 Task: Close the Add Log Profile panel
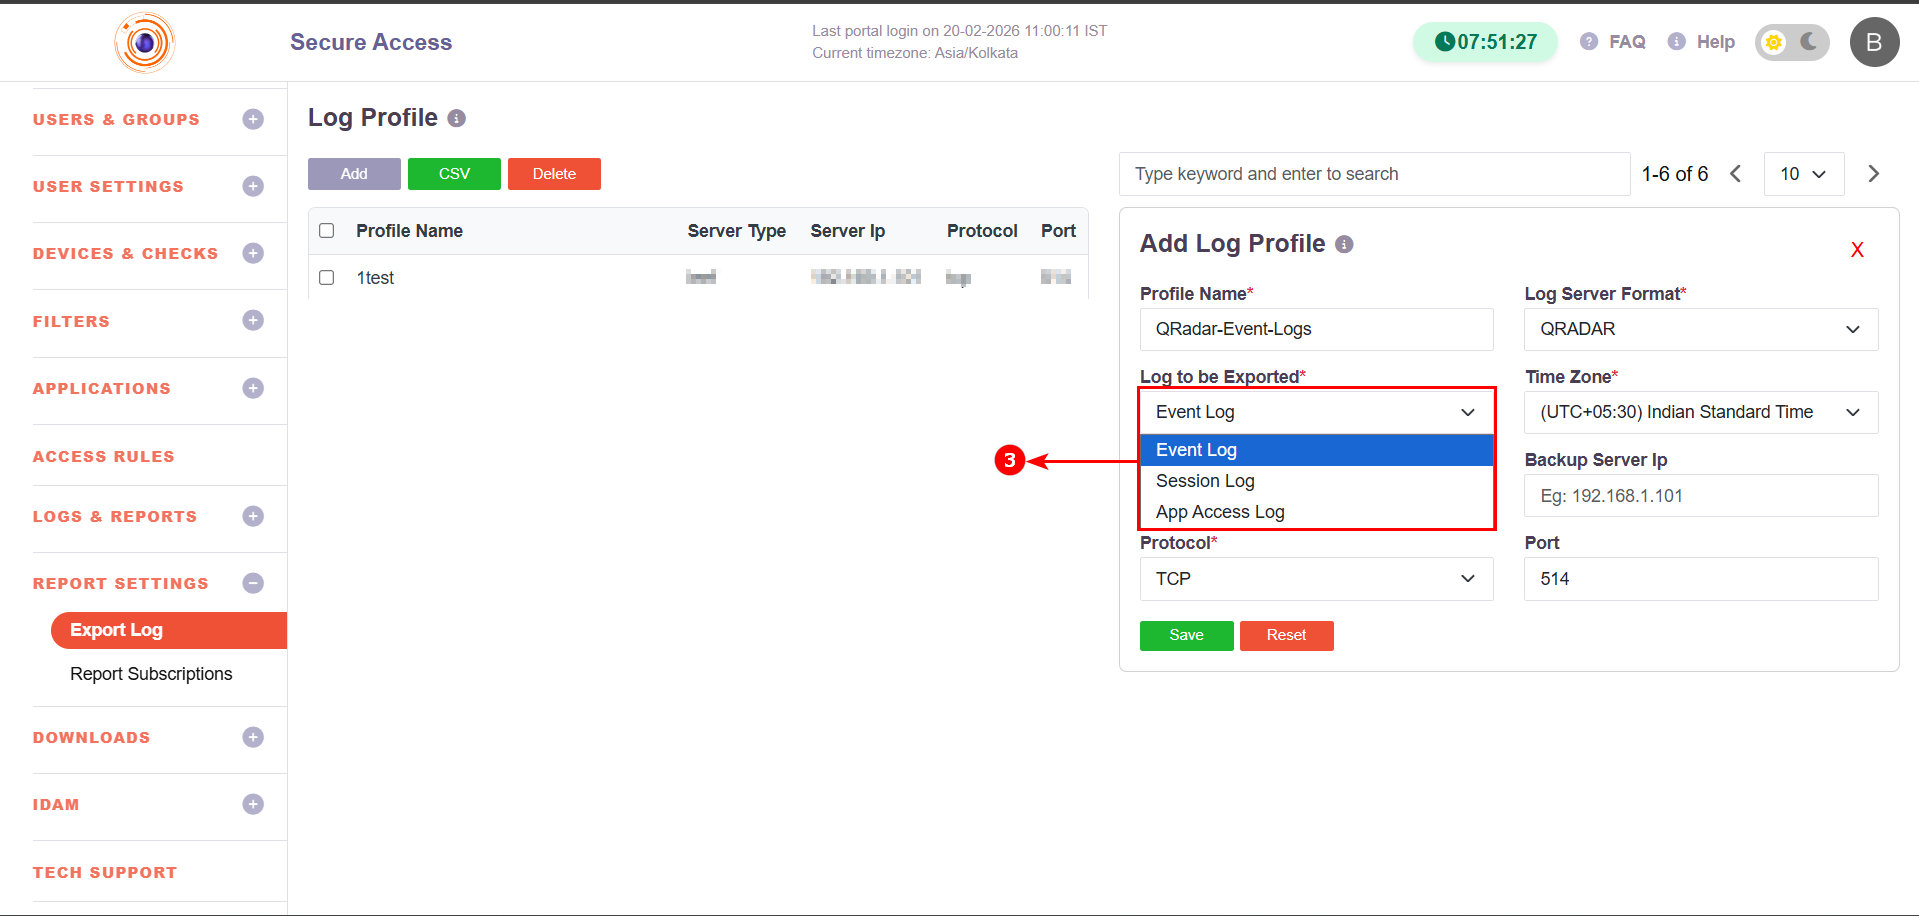pos(1857,250)
